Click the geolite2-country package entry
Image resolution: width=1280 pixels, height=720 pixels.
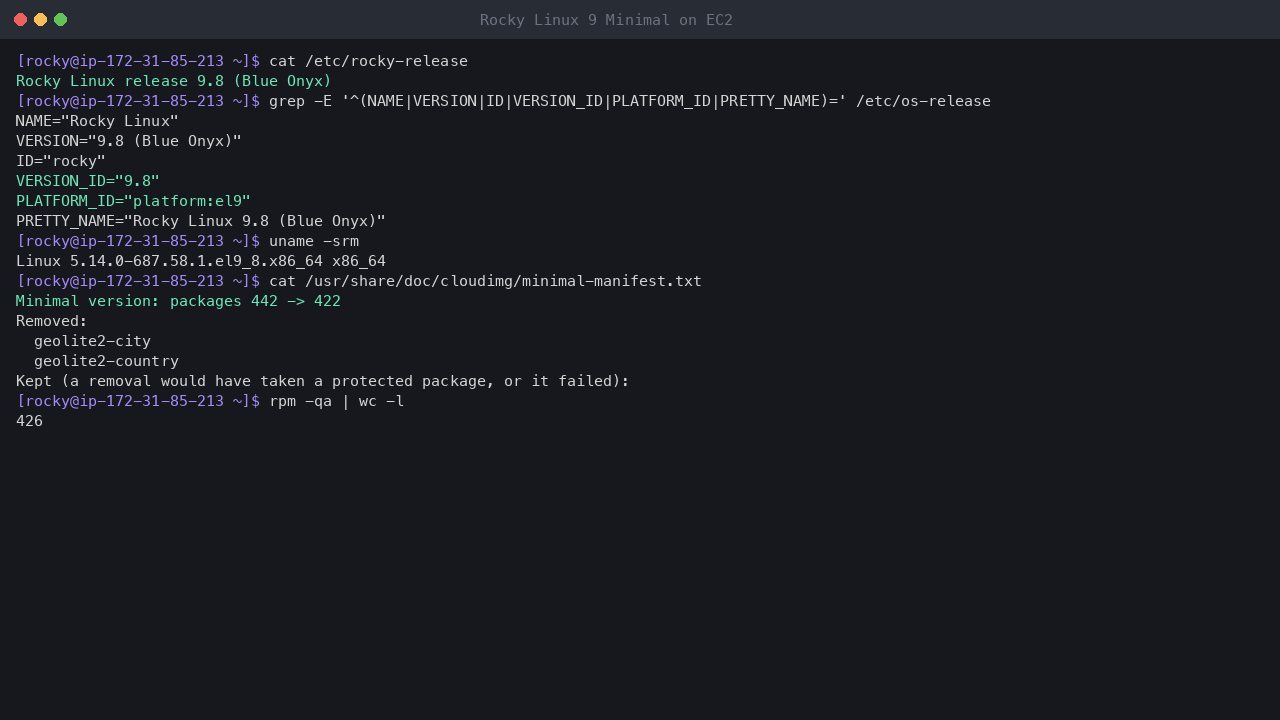106,361
